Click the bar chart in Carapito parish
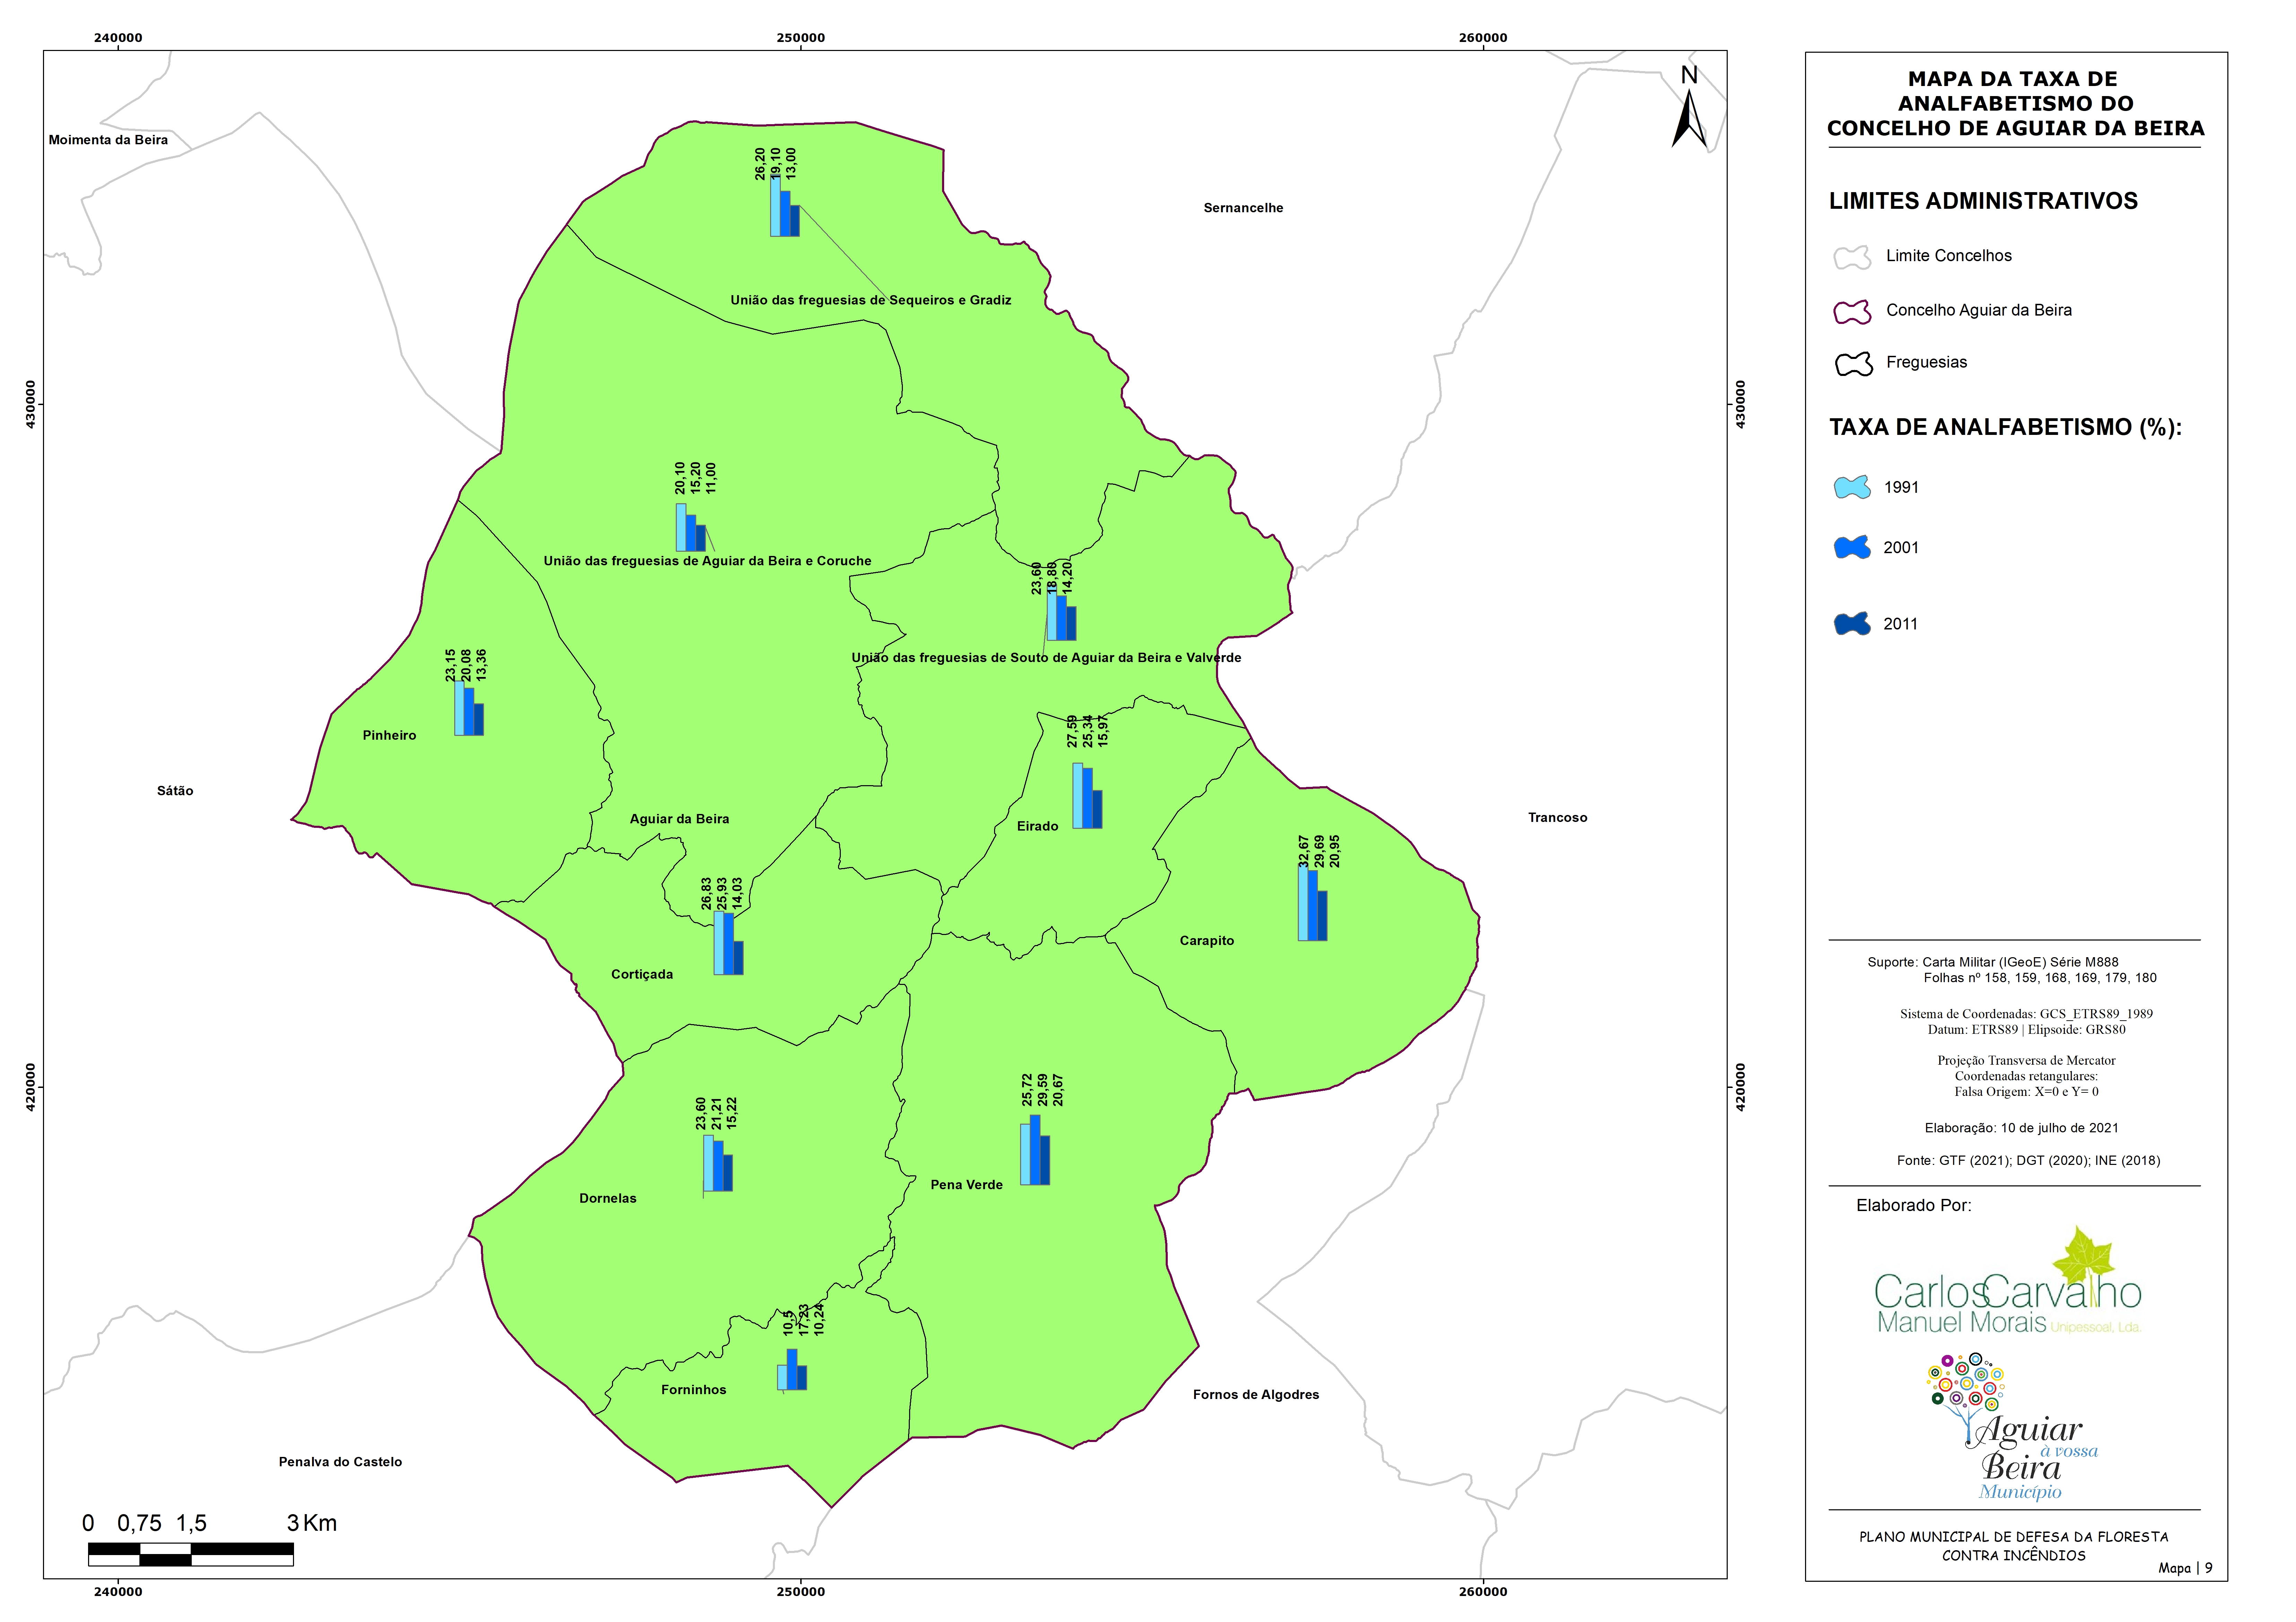The width and height of the screenshot is (2296, 1622). [1313, 903]
